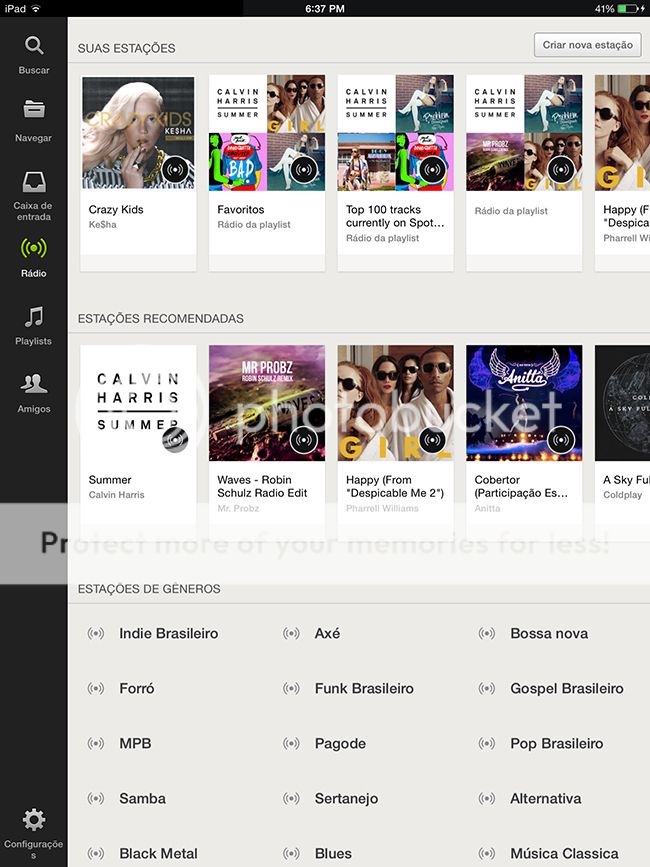Tap radio icon beside Indie Brasileiro

click(x=96, y=633)
